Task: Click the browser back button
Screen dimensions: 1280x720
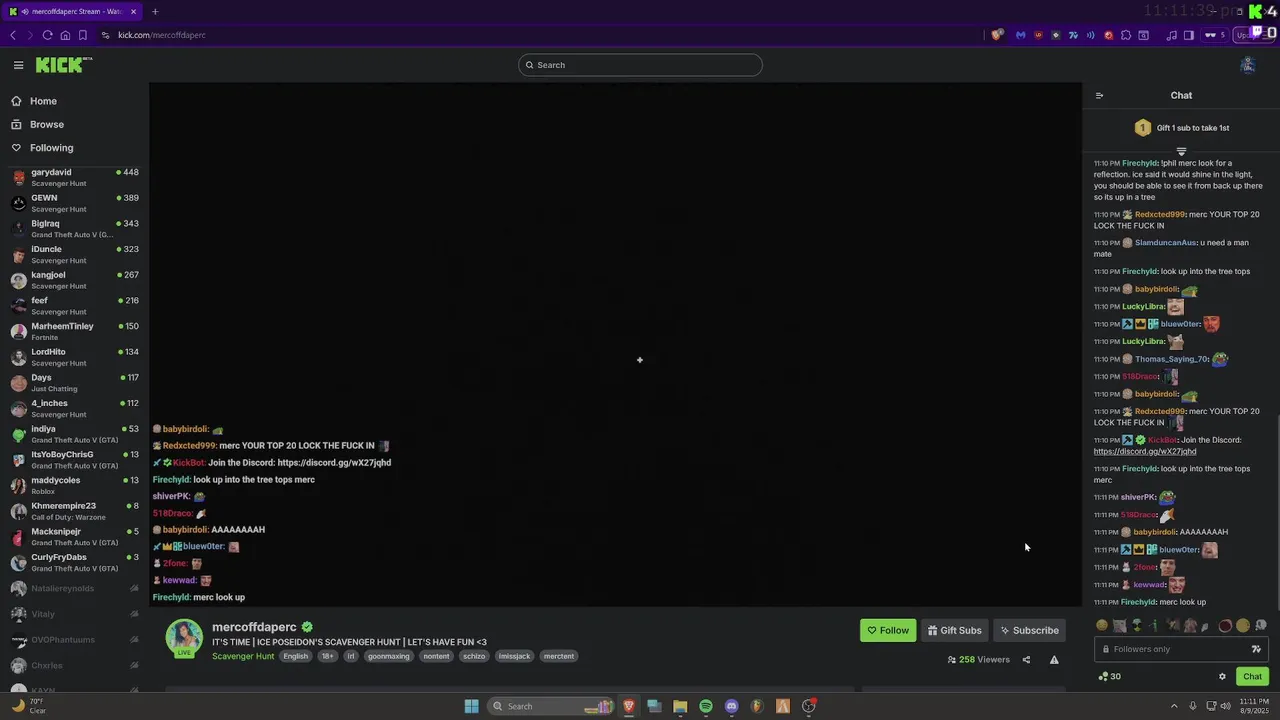Action: coord(12,35)
